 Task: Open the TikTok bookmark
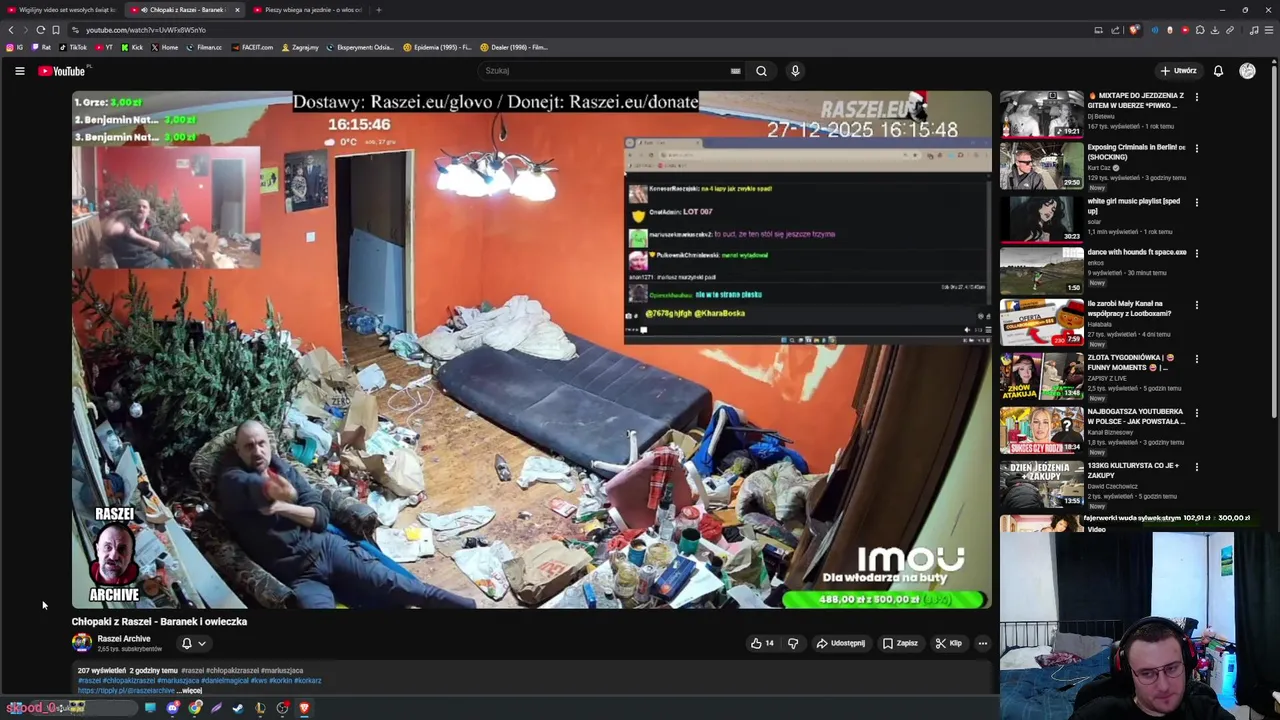point(73,47)
